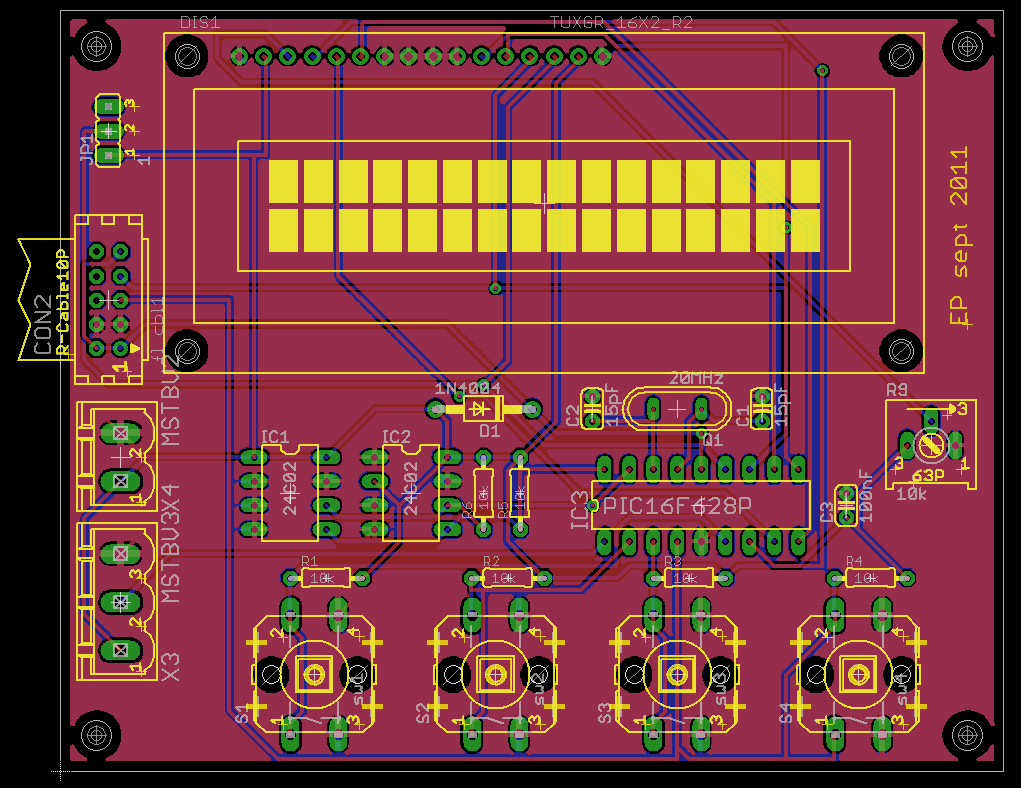Click pushbutton switch S4
The width and height of the screenshot is (1021, 788).
pos(857,674)
